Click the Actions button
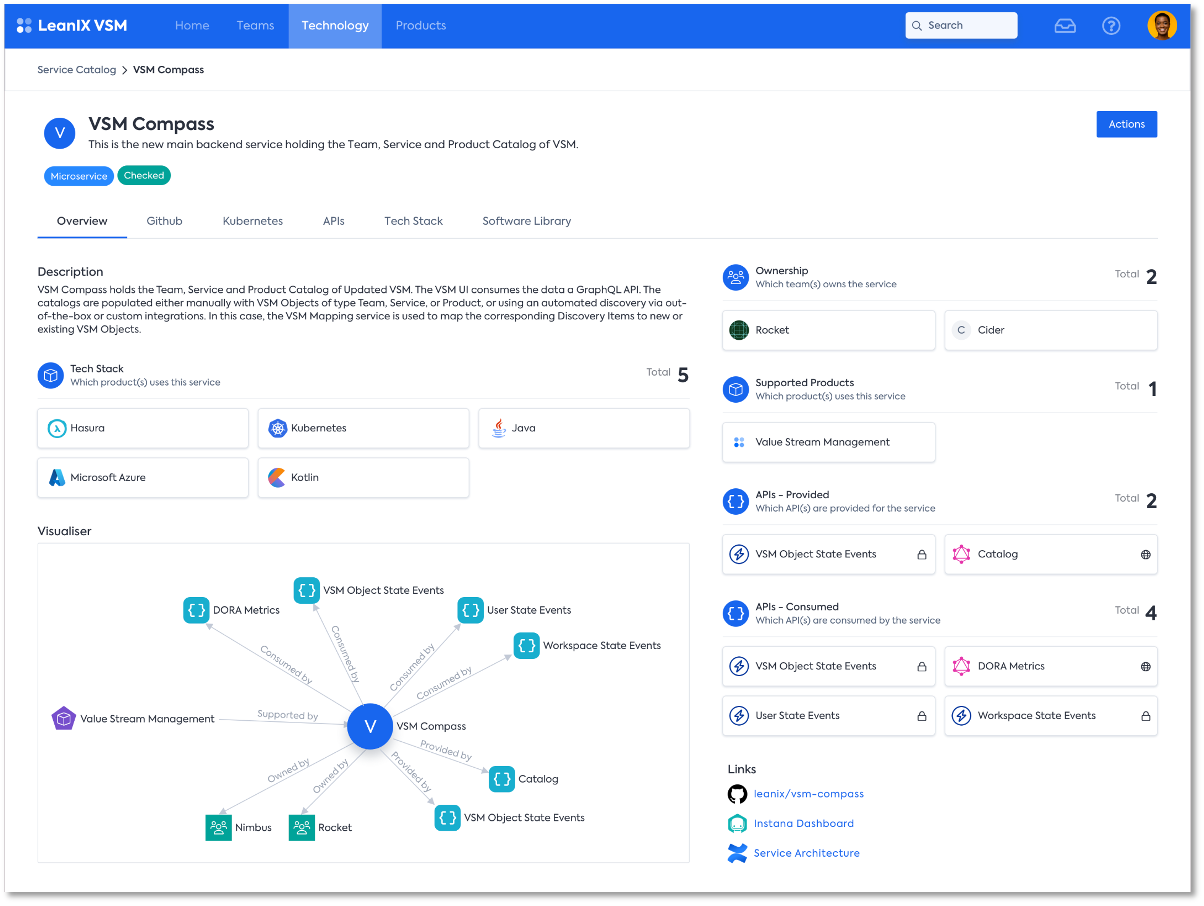 1127,124
